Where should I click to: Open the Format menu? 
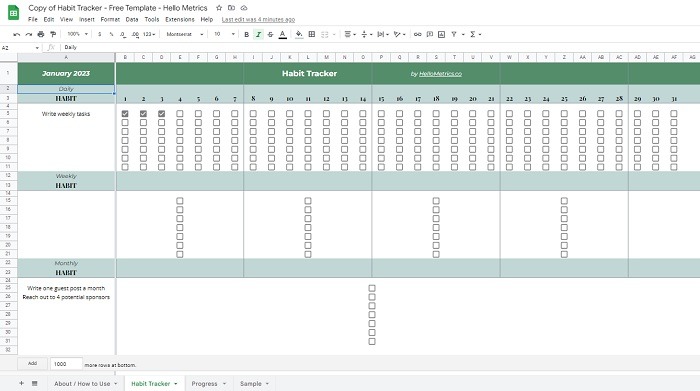point(110,20)
